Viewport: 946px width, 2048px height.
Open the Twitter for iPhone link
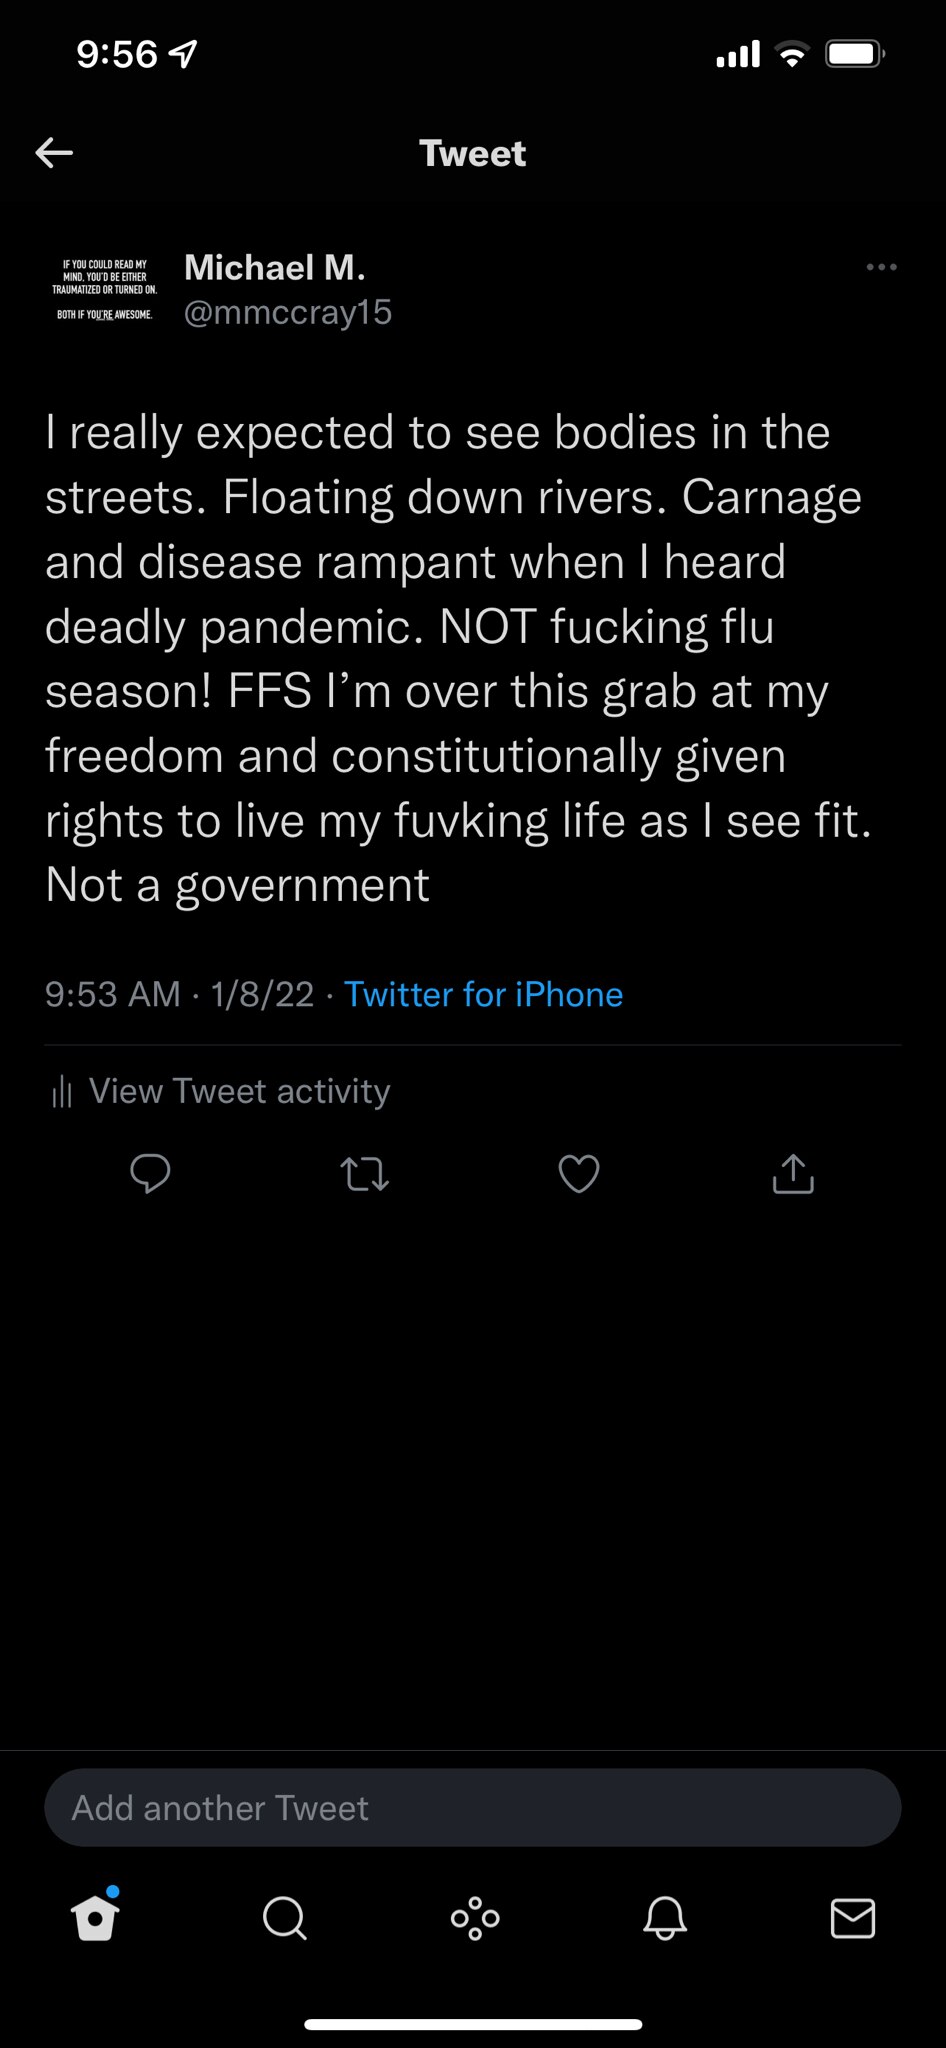click(483, 994)
